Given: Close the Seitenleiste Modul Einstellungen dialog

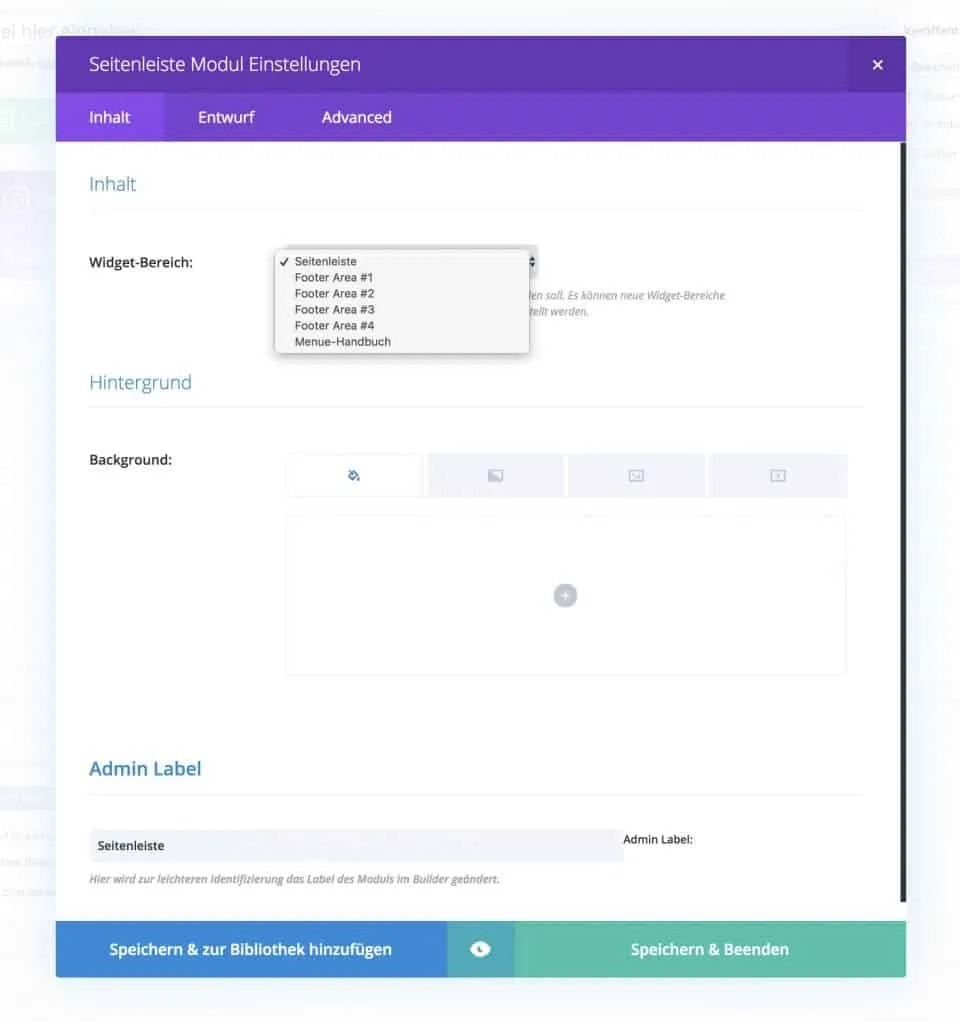Looking at the screenshot, I should (x=877, y=65).
